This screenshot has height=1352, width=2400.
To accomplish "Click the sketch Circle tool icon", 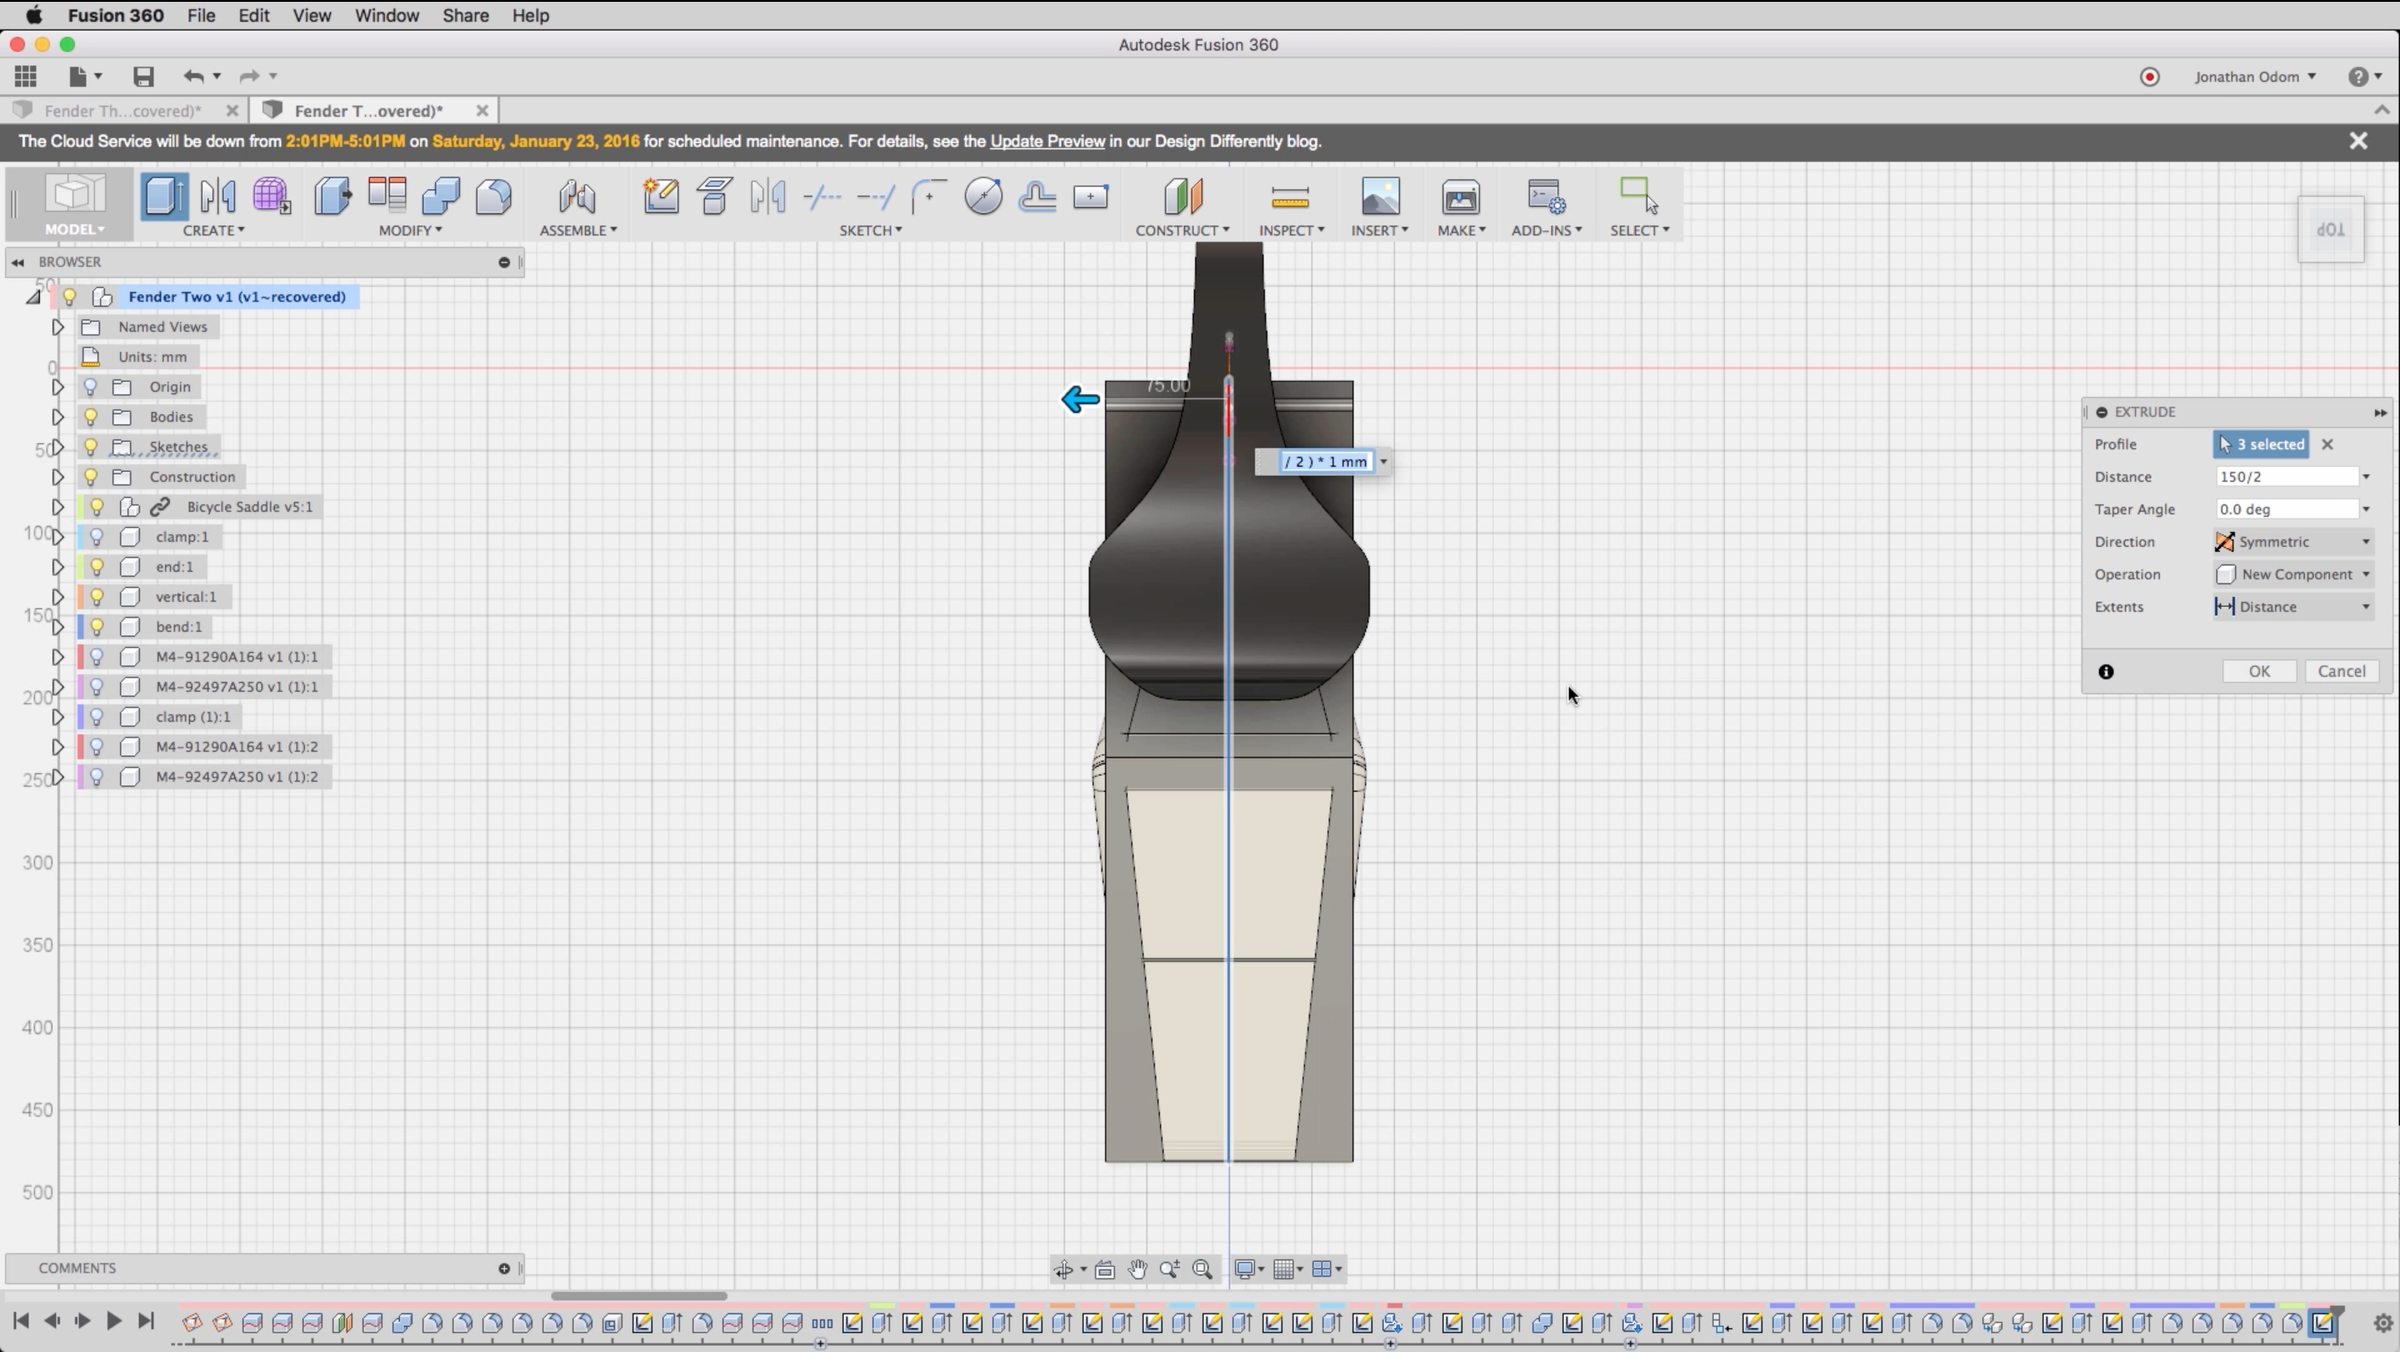I will (x=983, y=196).
